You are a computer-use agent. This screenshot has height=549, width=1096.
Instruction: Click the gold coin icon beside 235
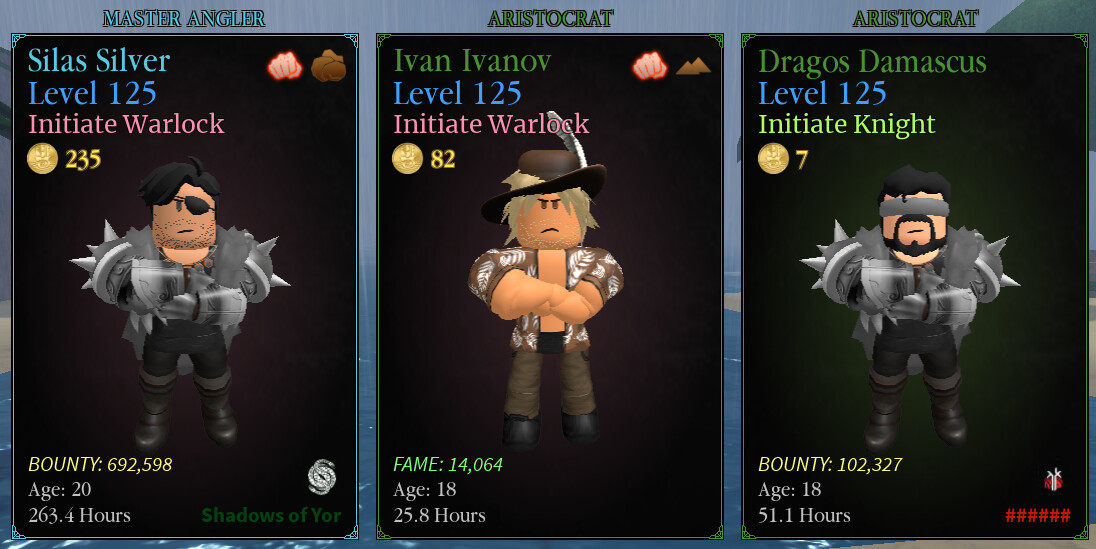pyautogui.click(x=42, y=159)
